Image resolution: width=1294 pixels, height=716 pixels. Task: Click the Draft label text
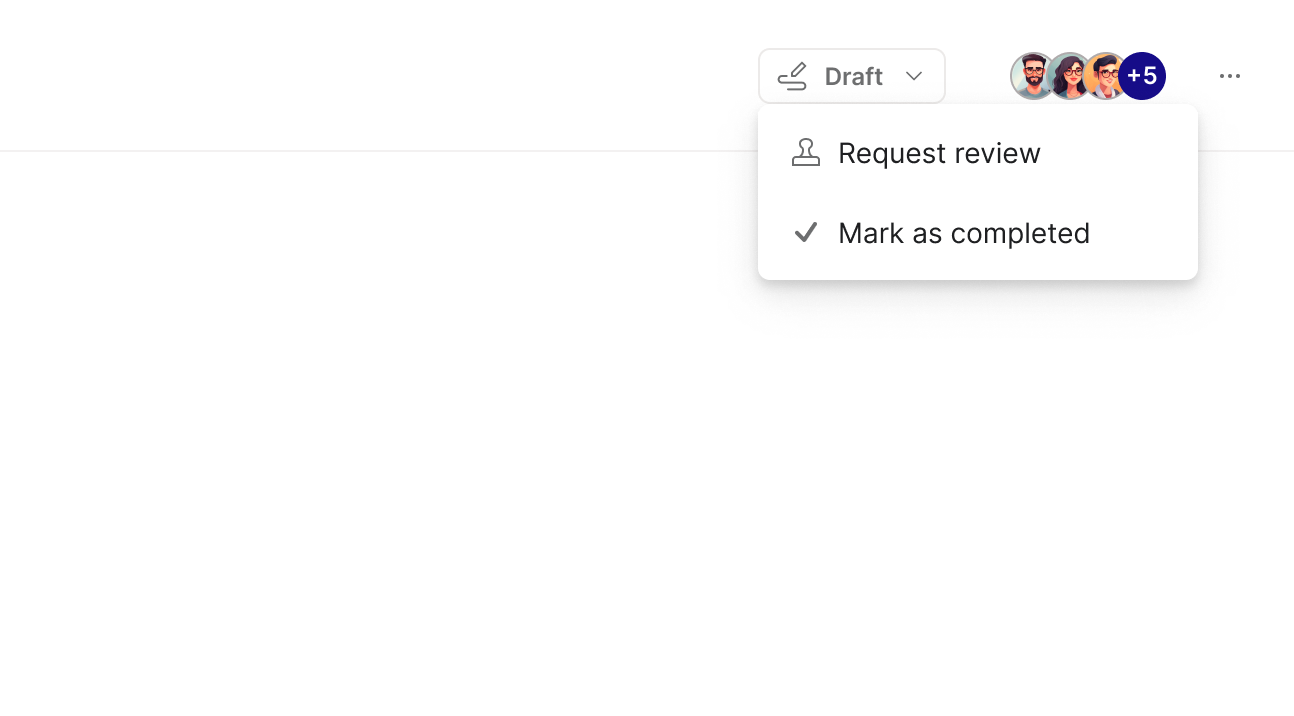tap(853, 76)
